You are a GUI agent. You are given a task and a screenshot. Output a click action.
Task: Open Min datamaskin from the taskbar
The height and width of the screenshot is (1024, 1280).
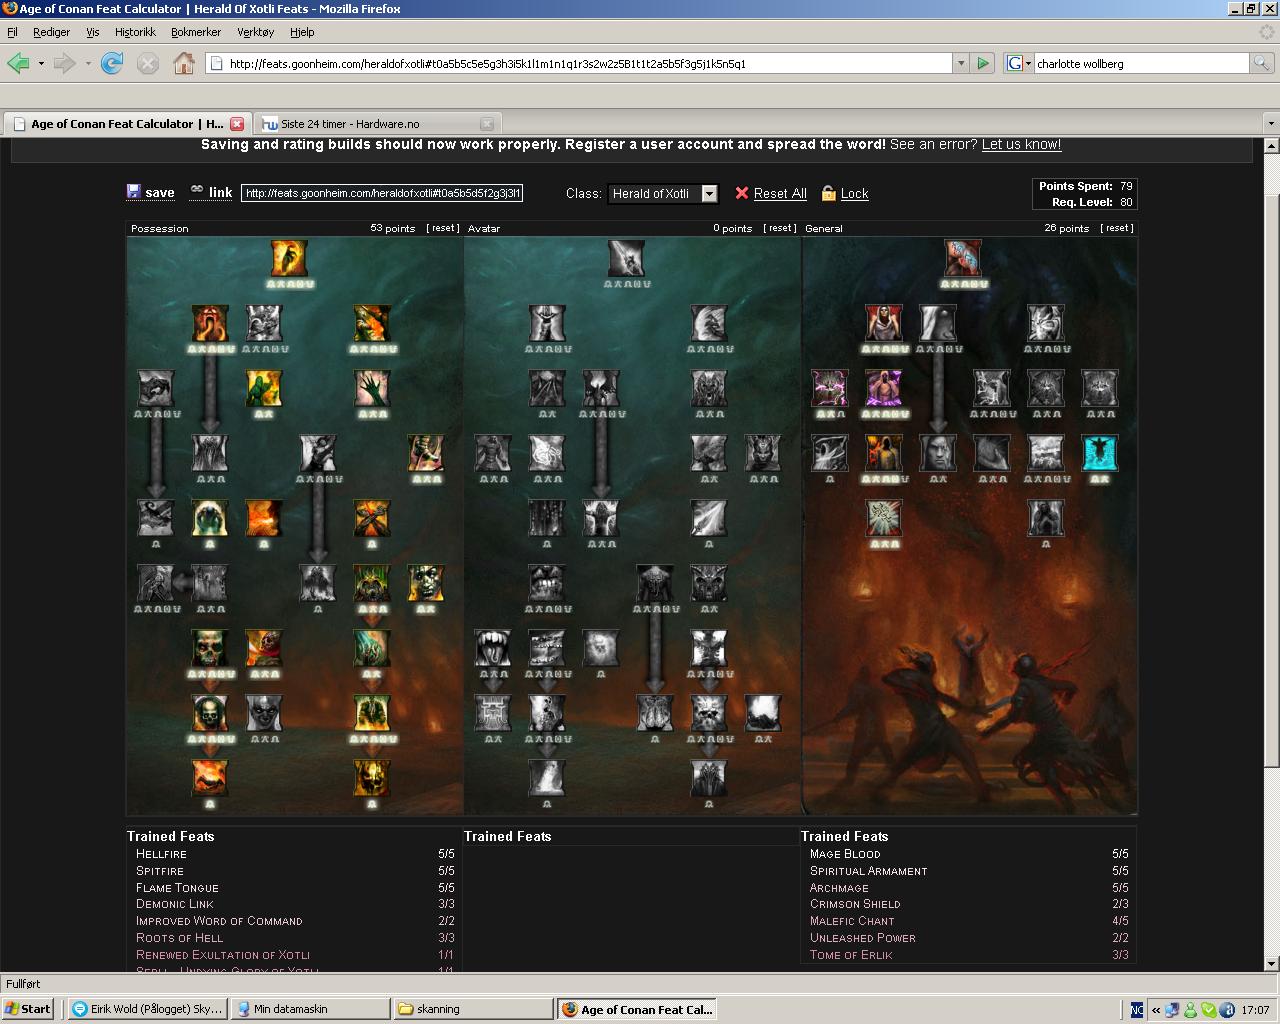(x=310, y=1009)
